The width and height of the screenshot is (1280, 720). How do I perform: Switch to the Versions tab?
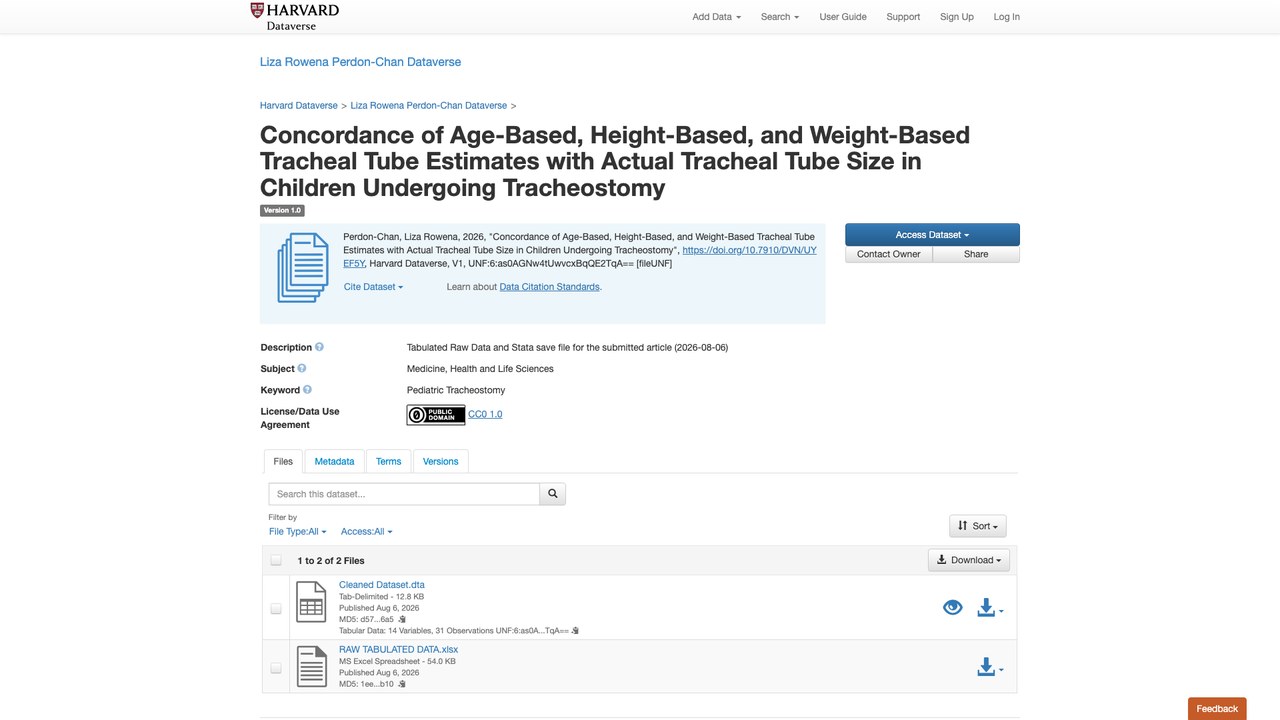click(x=441, y=461)
